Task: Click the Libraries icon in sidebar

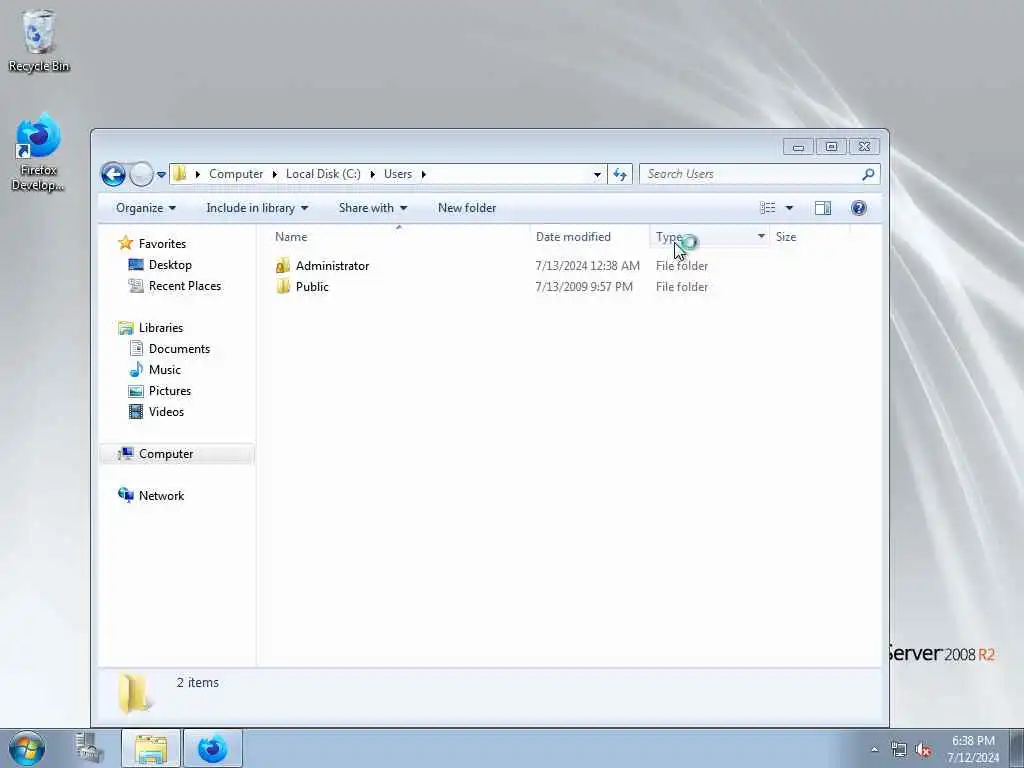Action: (125, 328)
